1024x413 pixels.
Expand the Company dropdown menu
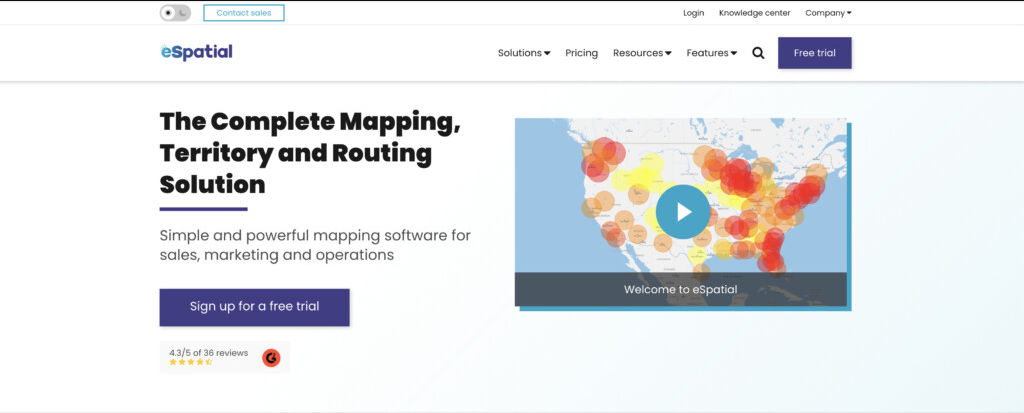tap(828, 13)
